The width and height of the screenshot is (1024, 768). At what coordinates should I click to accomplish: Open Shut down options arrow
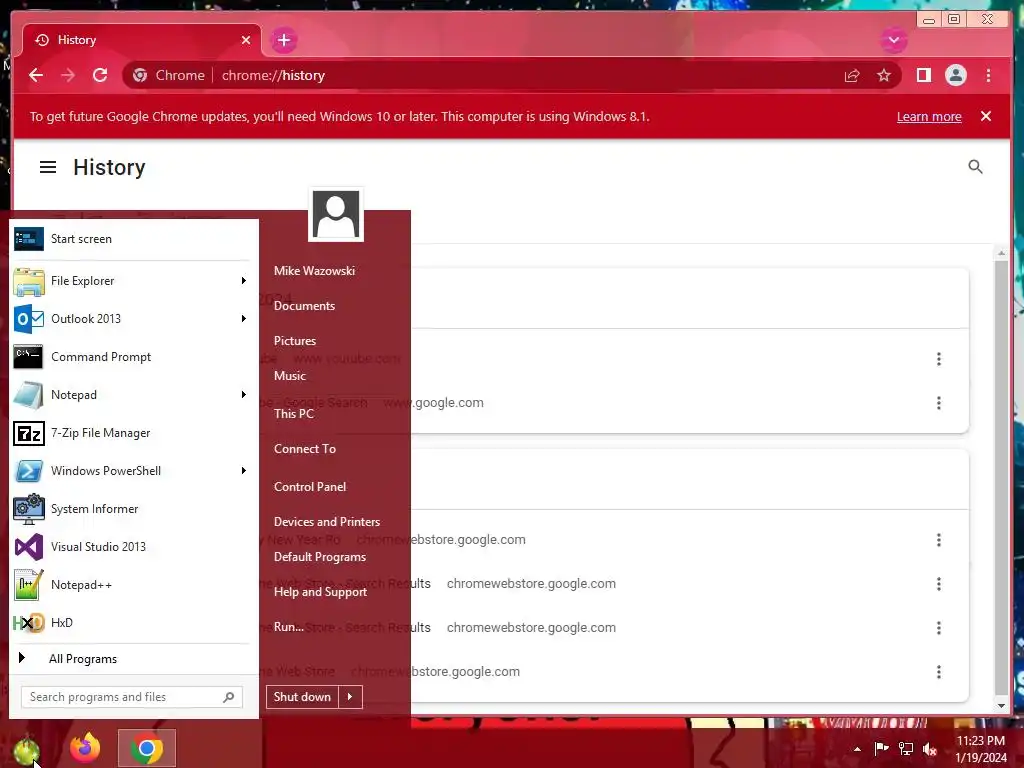tap(351, 697)
